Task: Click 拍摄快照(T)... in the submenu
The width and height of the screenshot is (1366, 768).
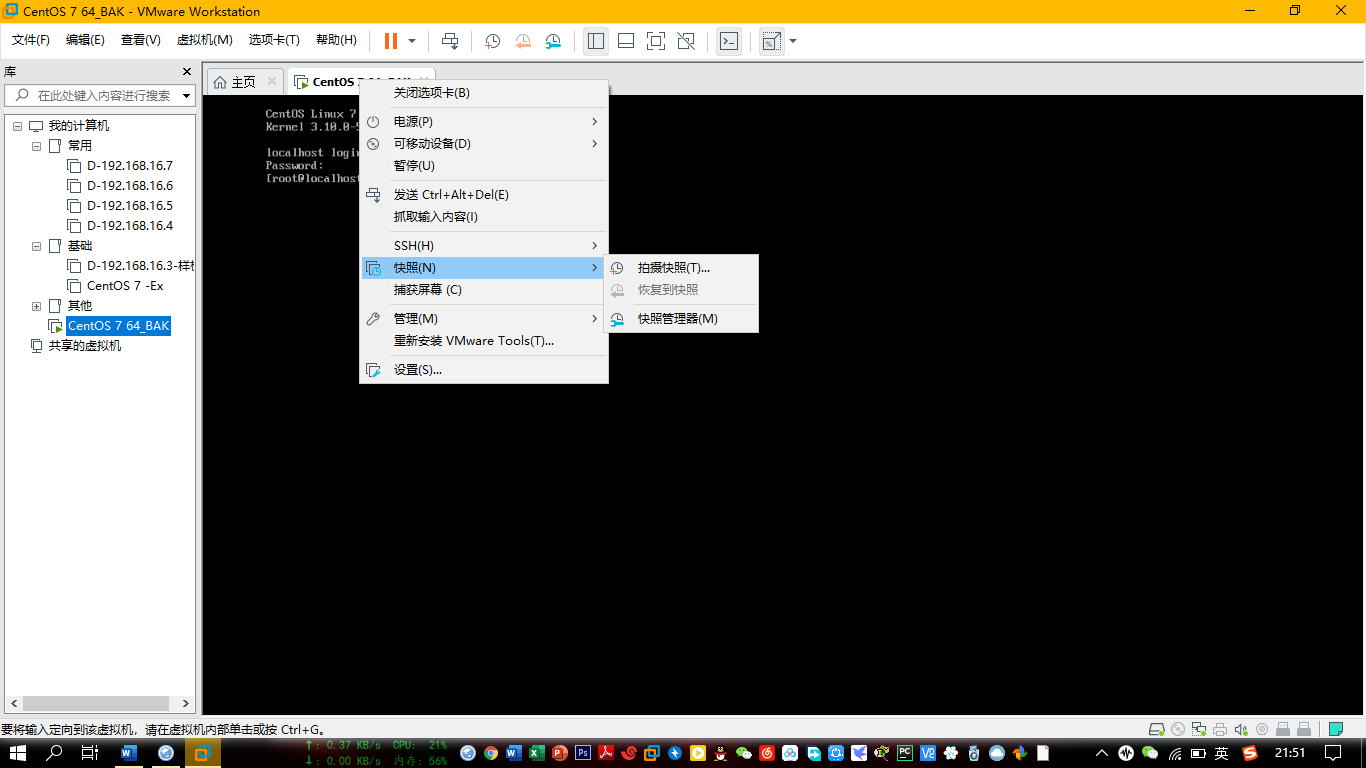Action: [x=681, y=268]
